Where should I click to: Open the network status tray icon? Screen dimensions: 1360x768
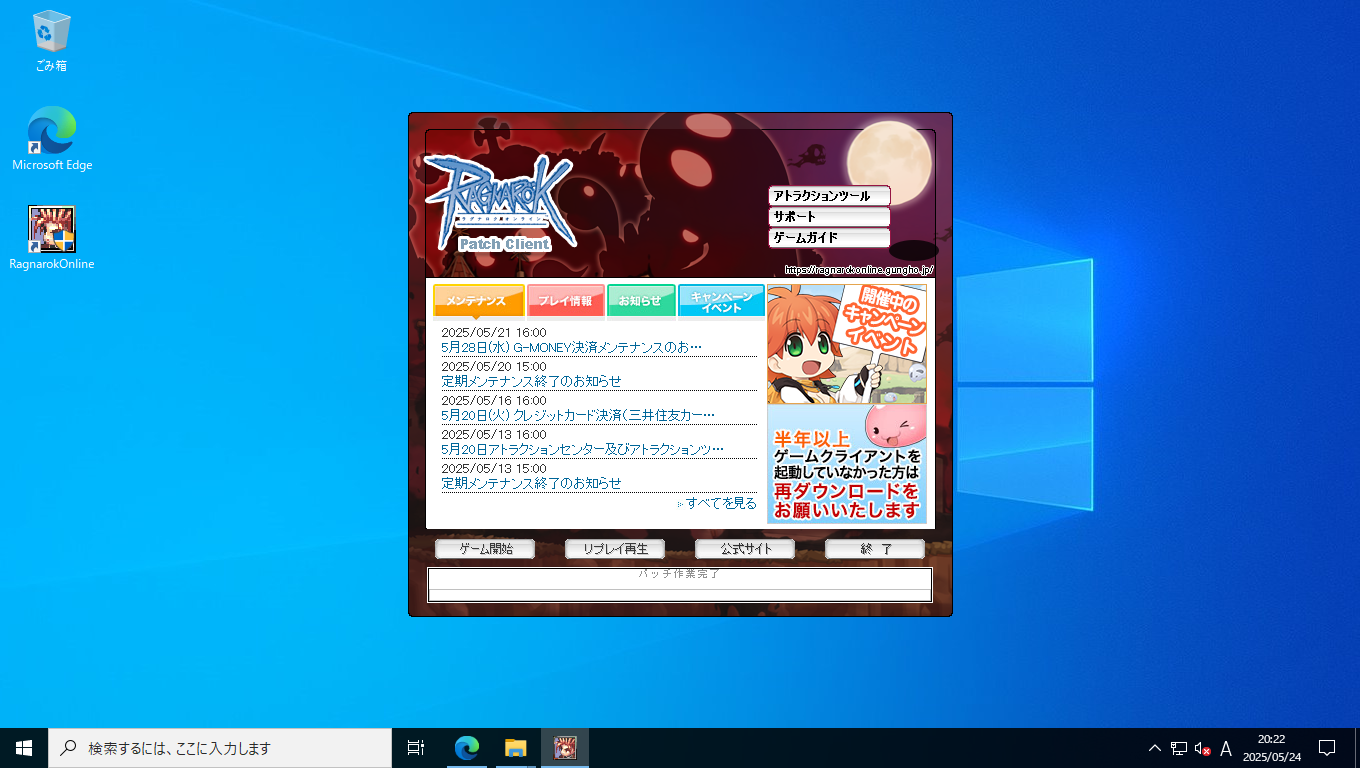pyautogui.click(x=1179, y=748)
